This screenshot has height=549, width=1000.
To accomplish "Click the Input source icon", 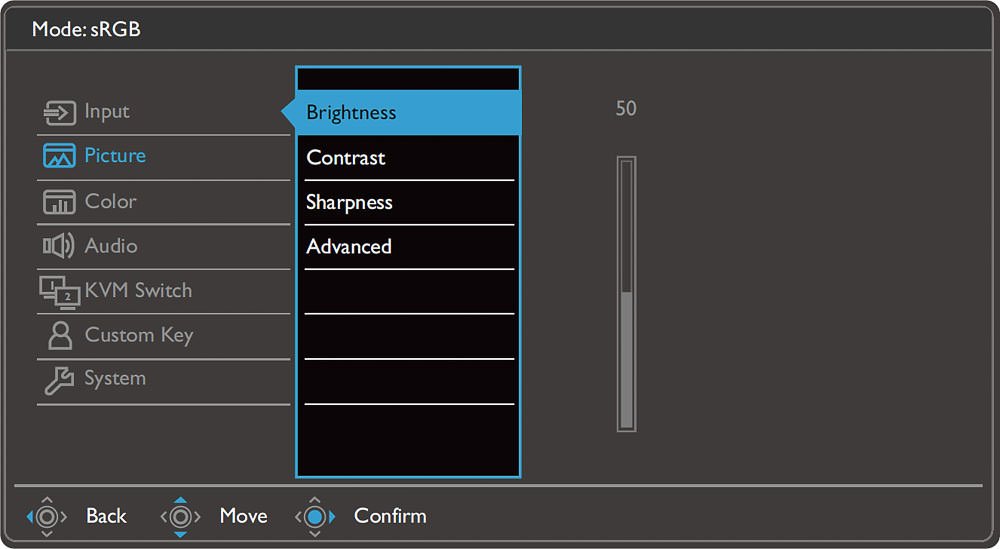I will (x=59, y=113).
